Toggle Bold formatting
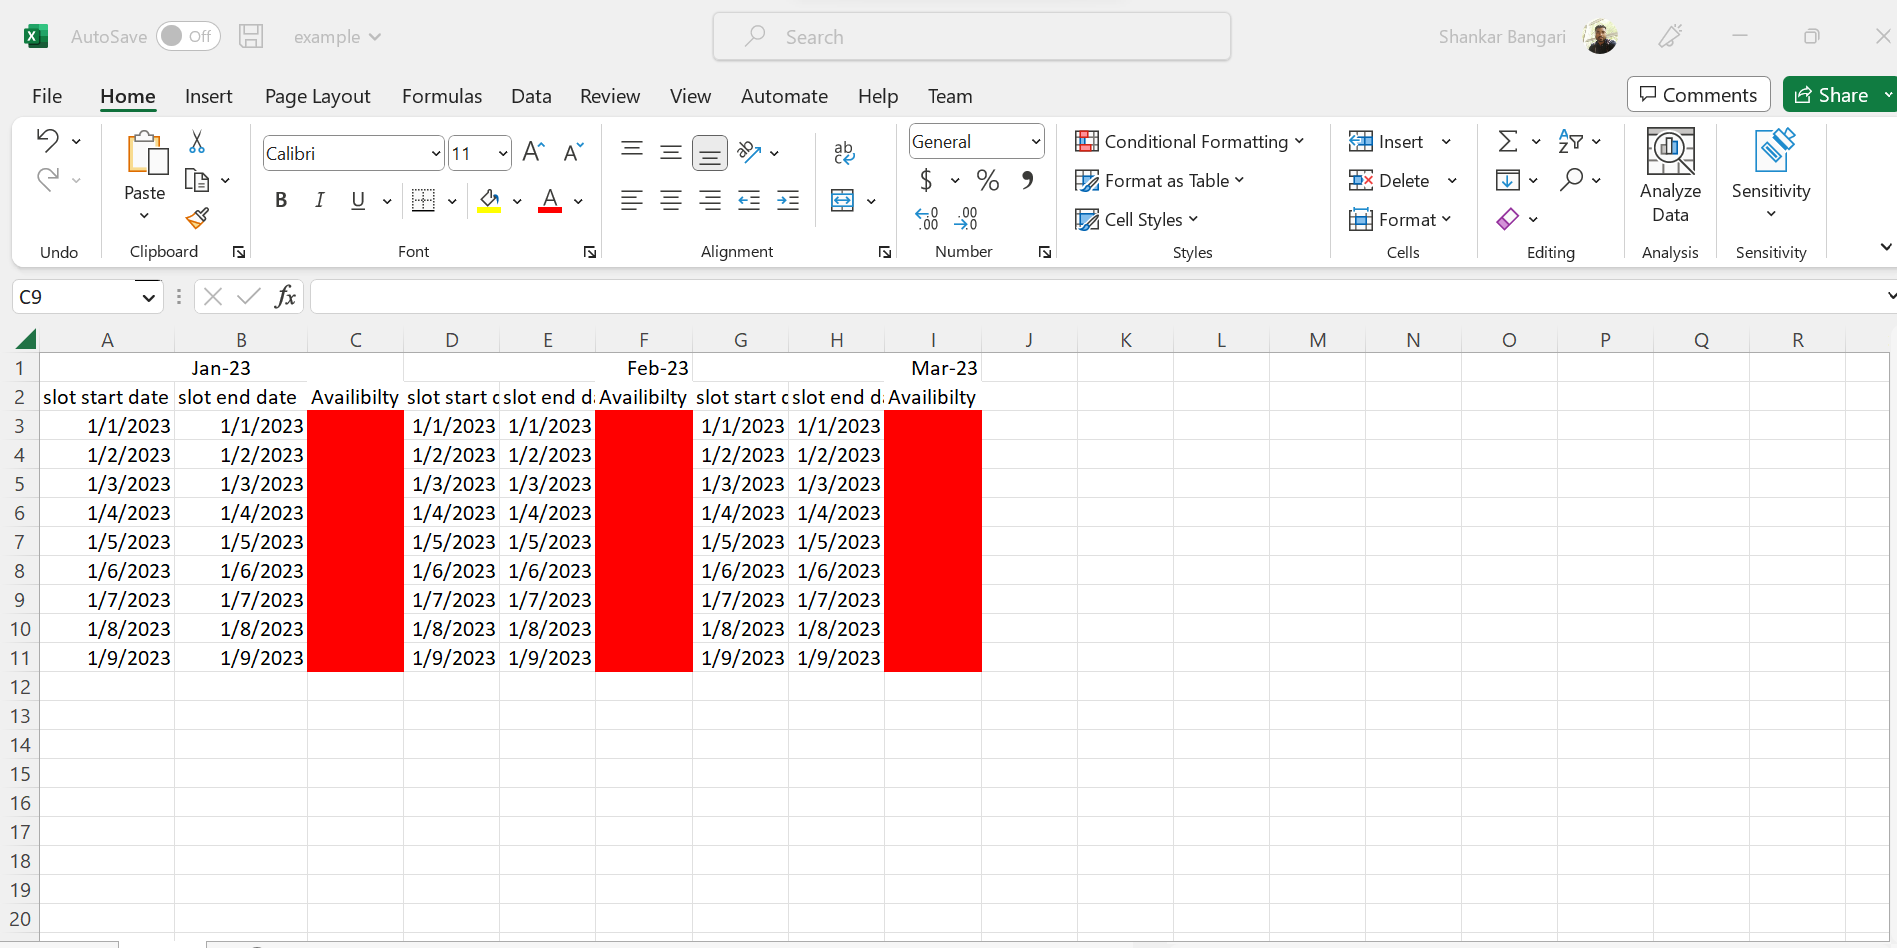1897x948 pixels. pyautogui.click(x=281, y=200)
